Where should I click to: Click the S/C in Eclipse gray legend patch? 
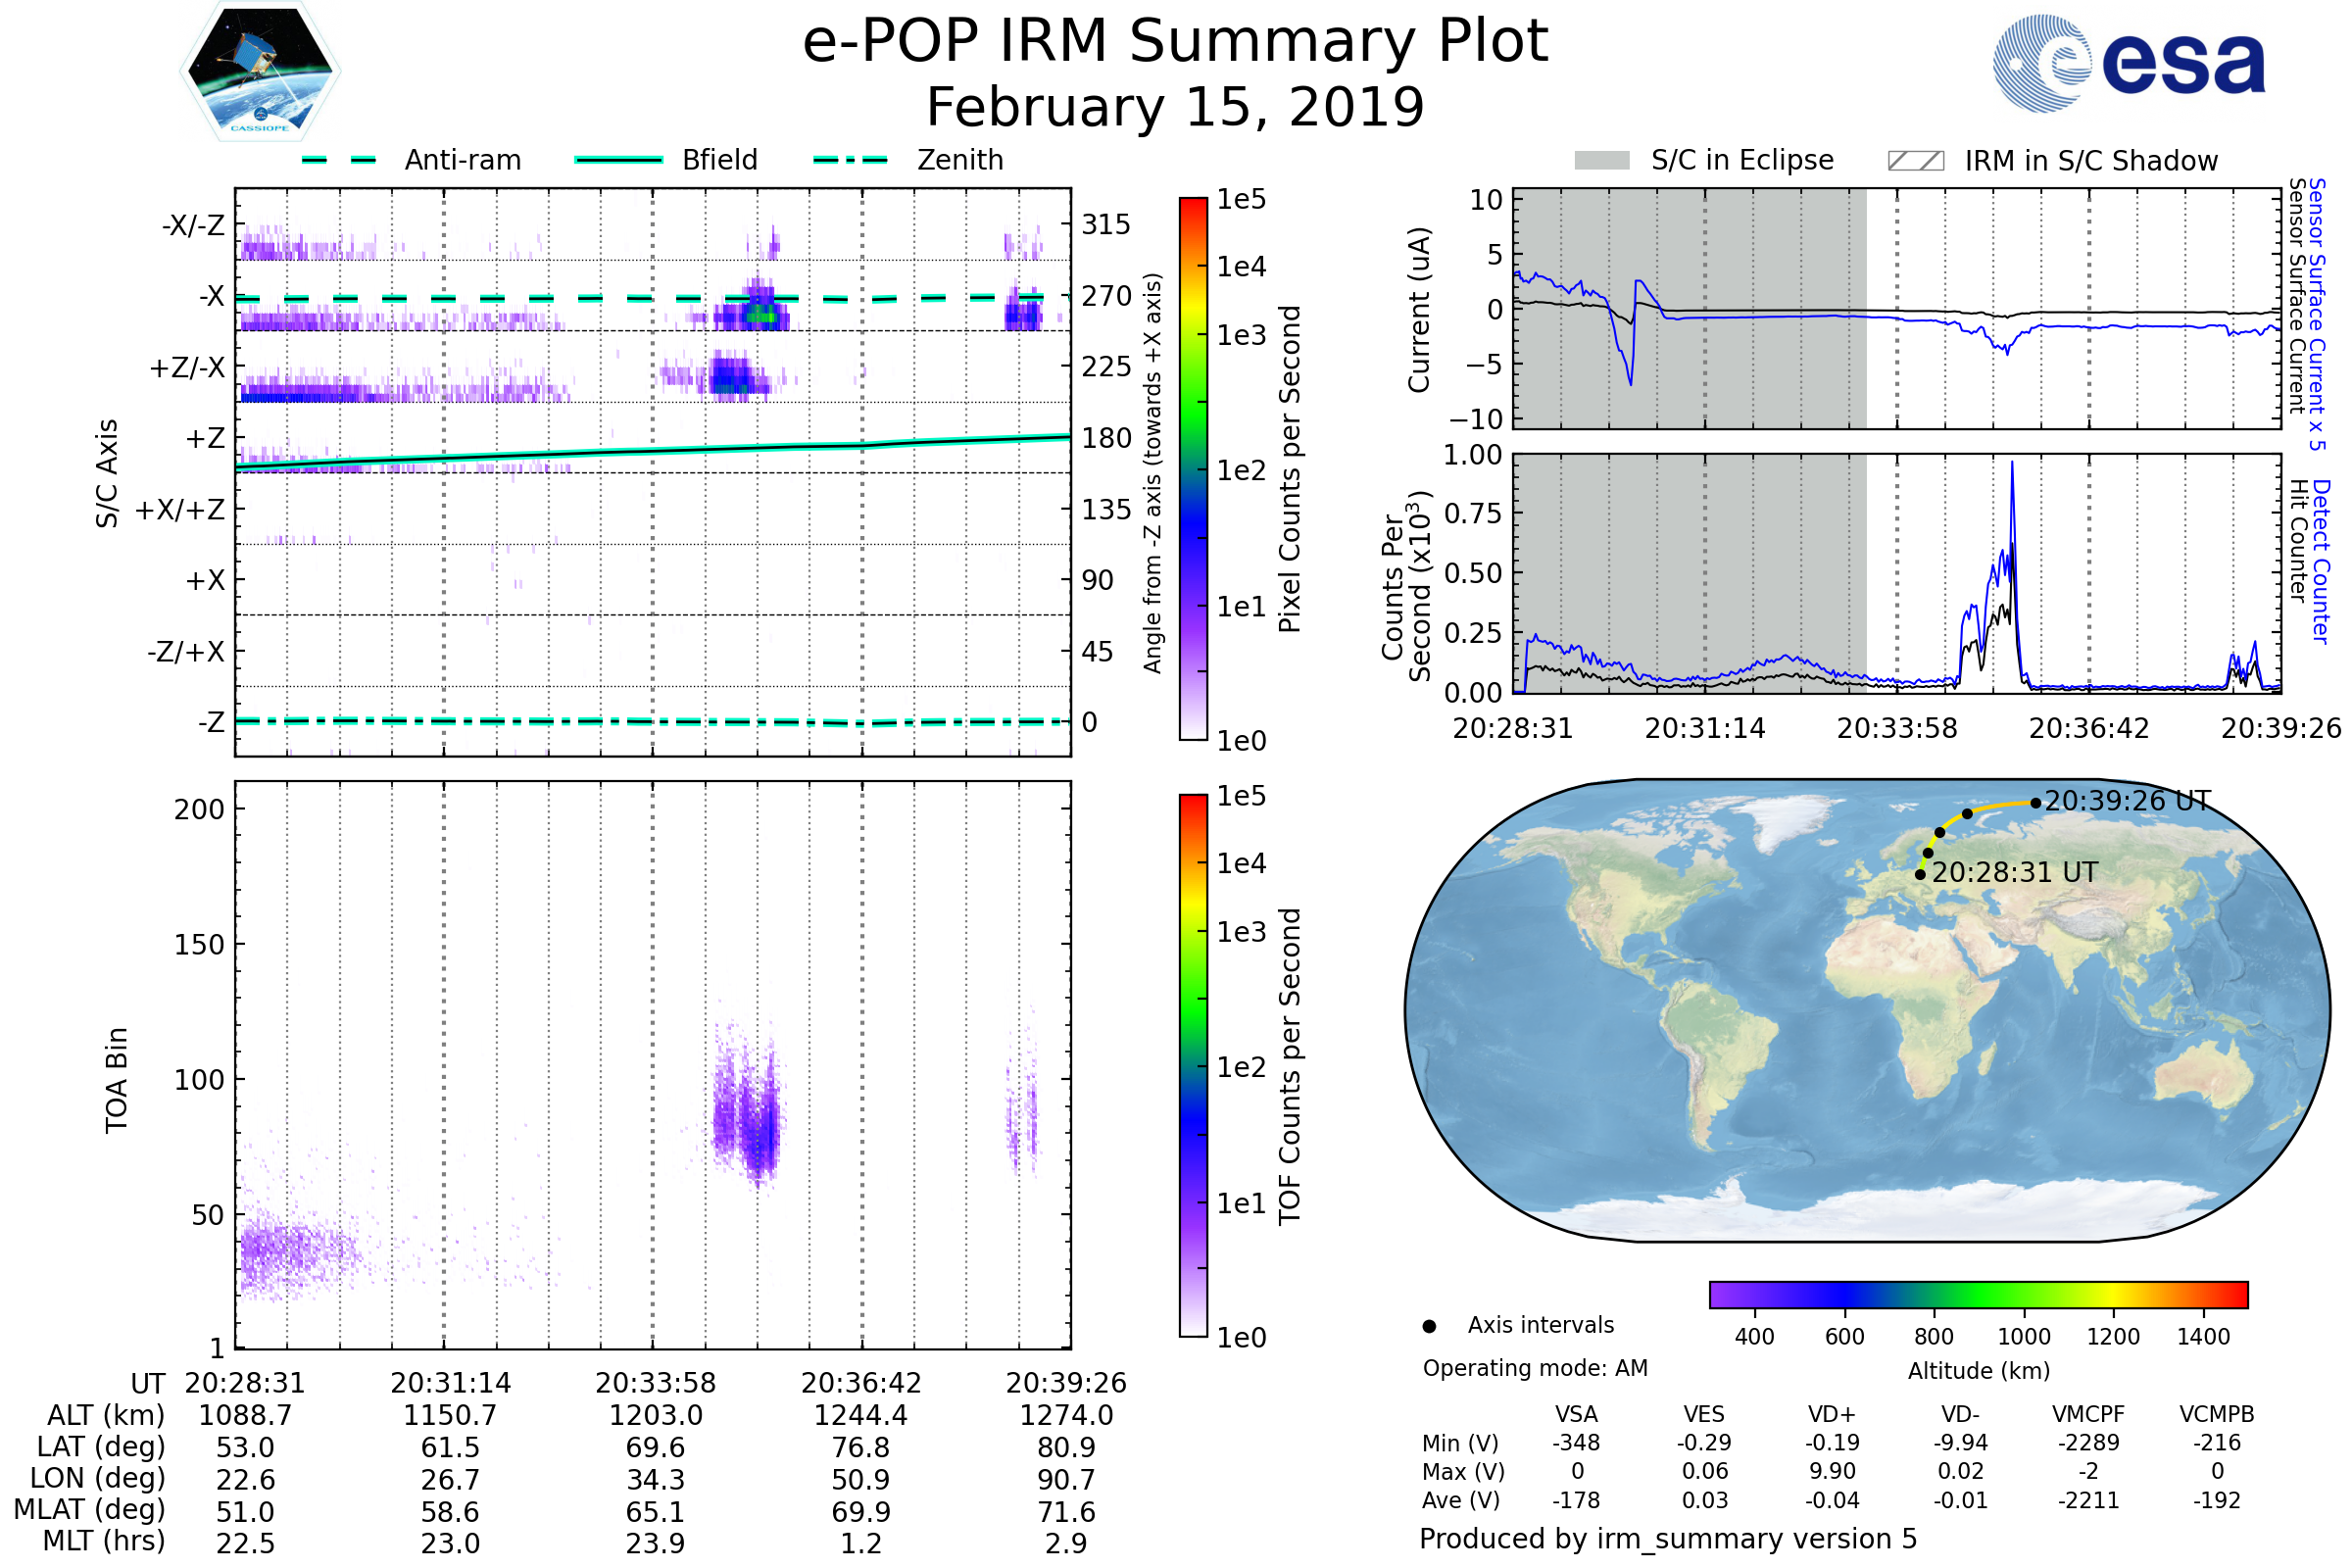tap(1601, 161)
